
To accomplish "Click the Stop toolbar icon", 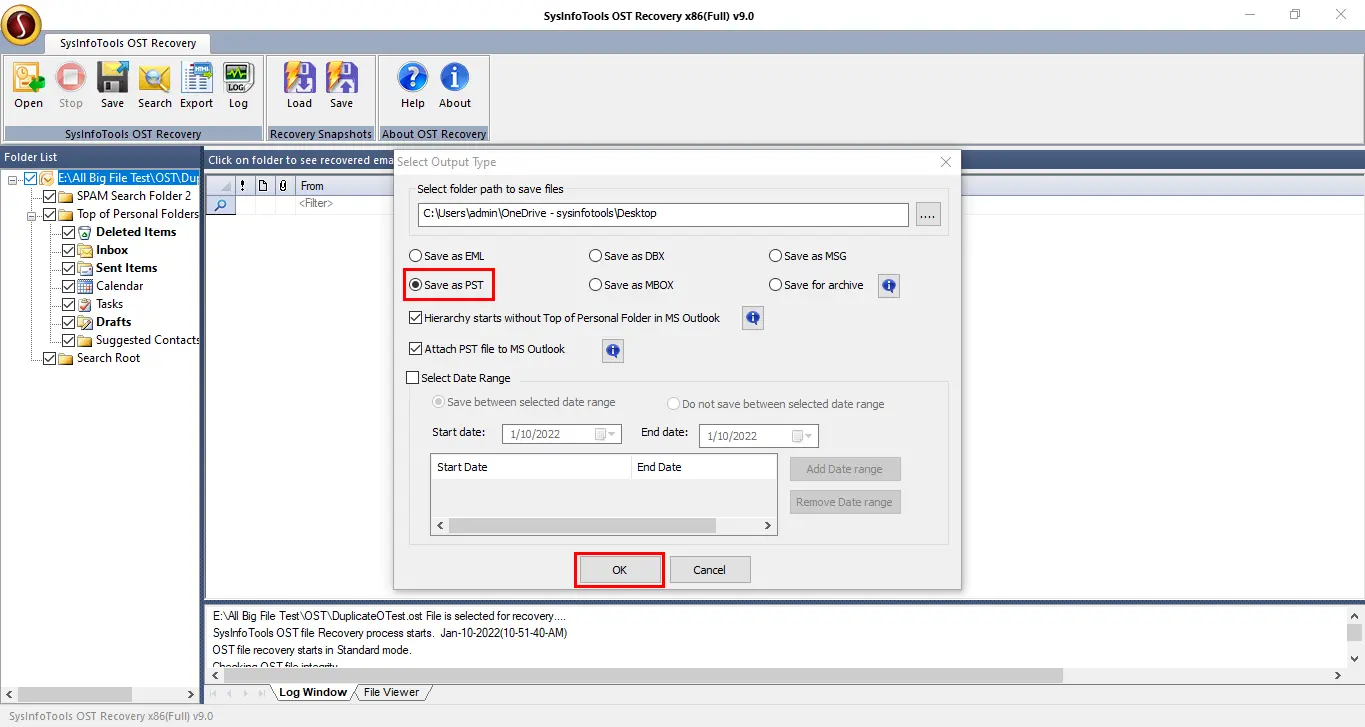I will [x=71, y=85].
